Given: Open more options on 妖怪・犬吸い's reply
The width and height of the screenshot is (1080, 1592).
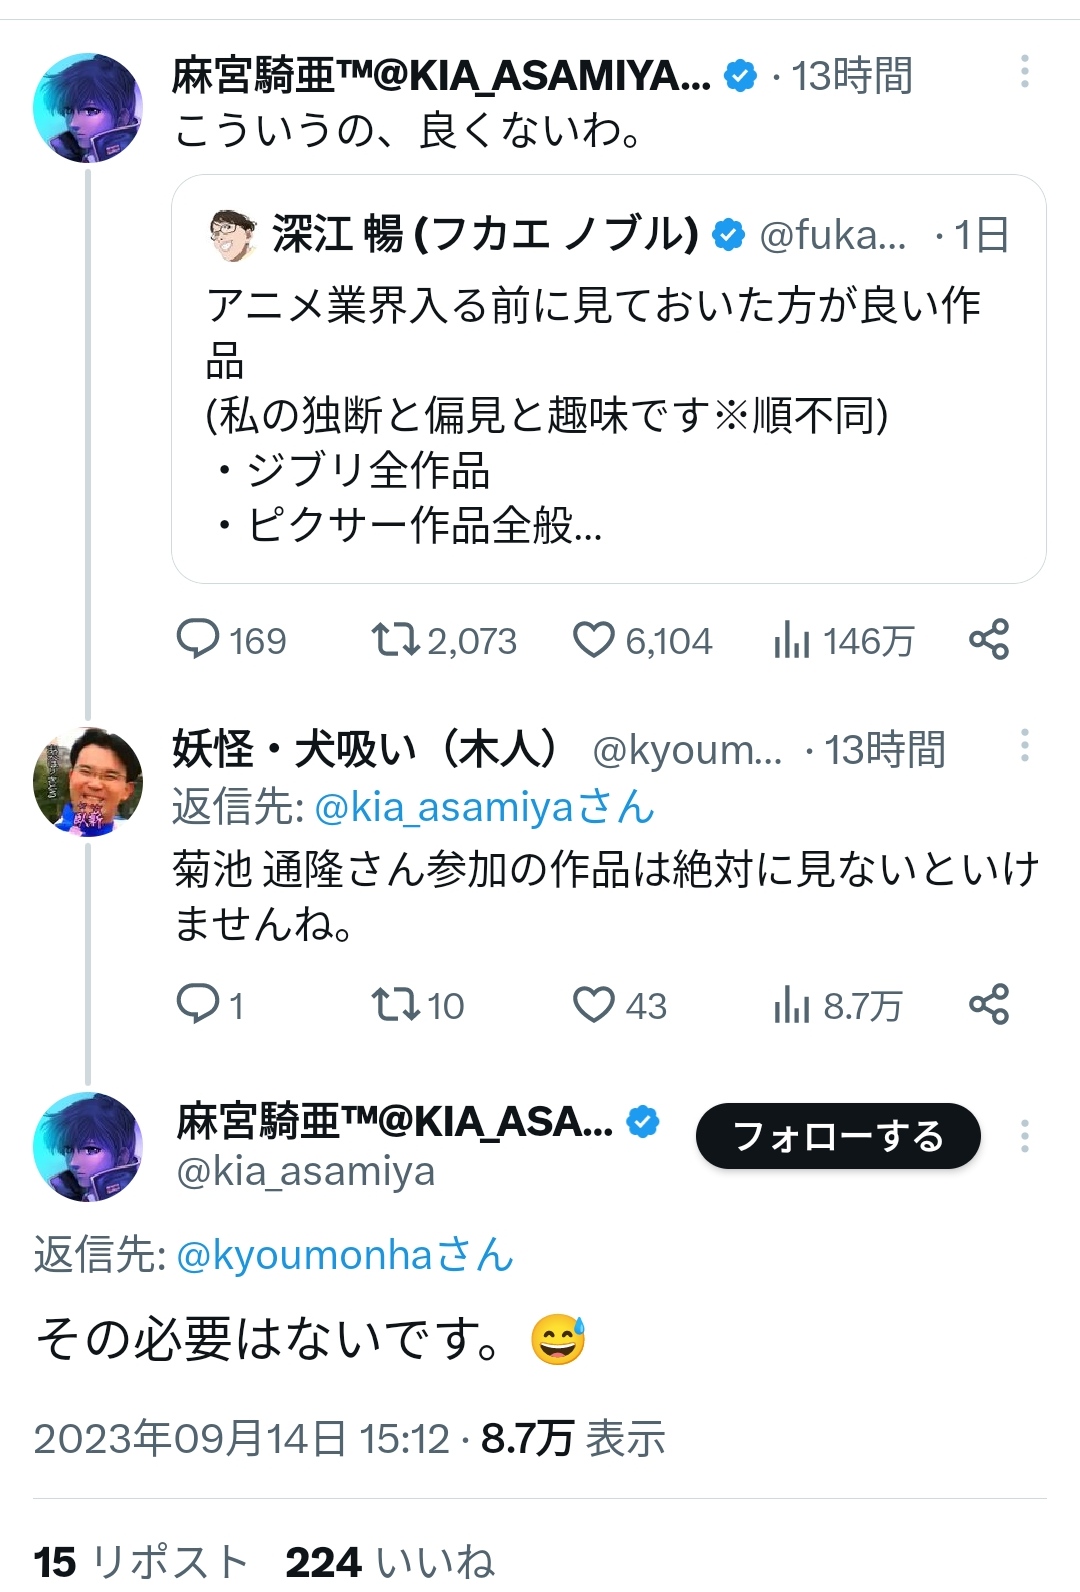Looking at the screenshot, I should click(1025, 746).
